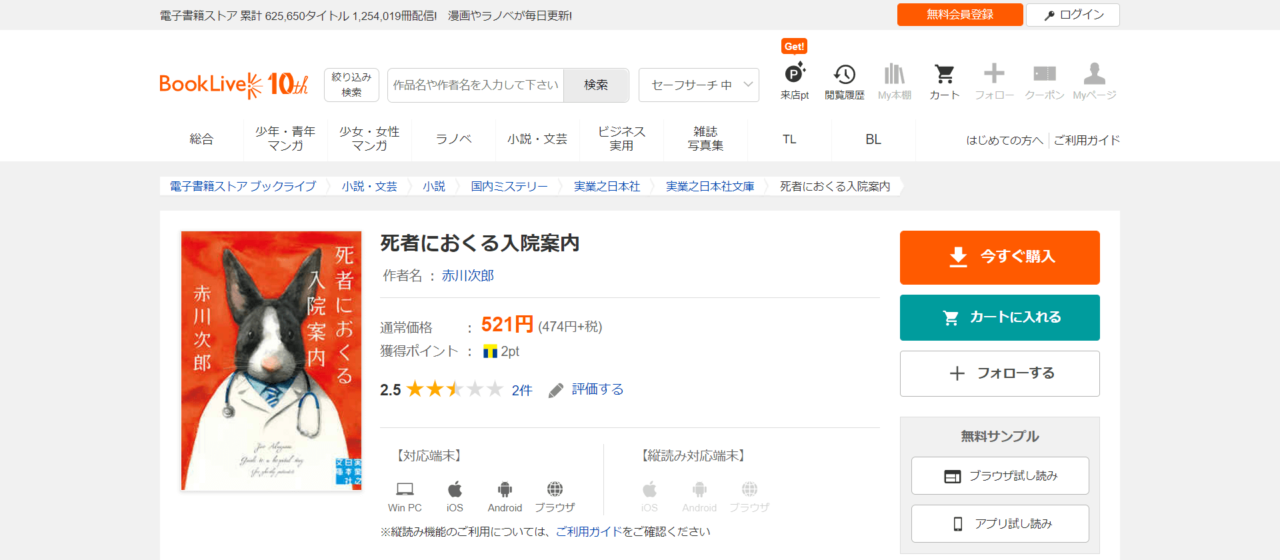Open the カート shopping cart icon
Screen dimensions: 1280x560
(944, 75)
